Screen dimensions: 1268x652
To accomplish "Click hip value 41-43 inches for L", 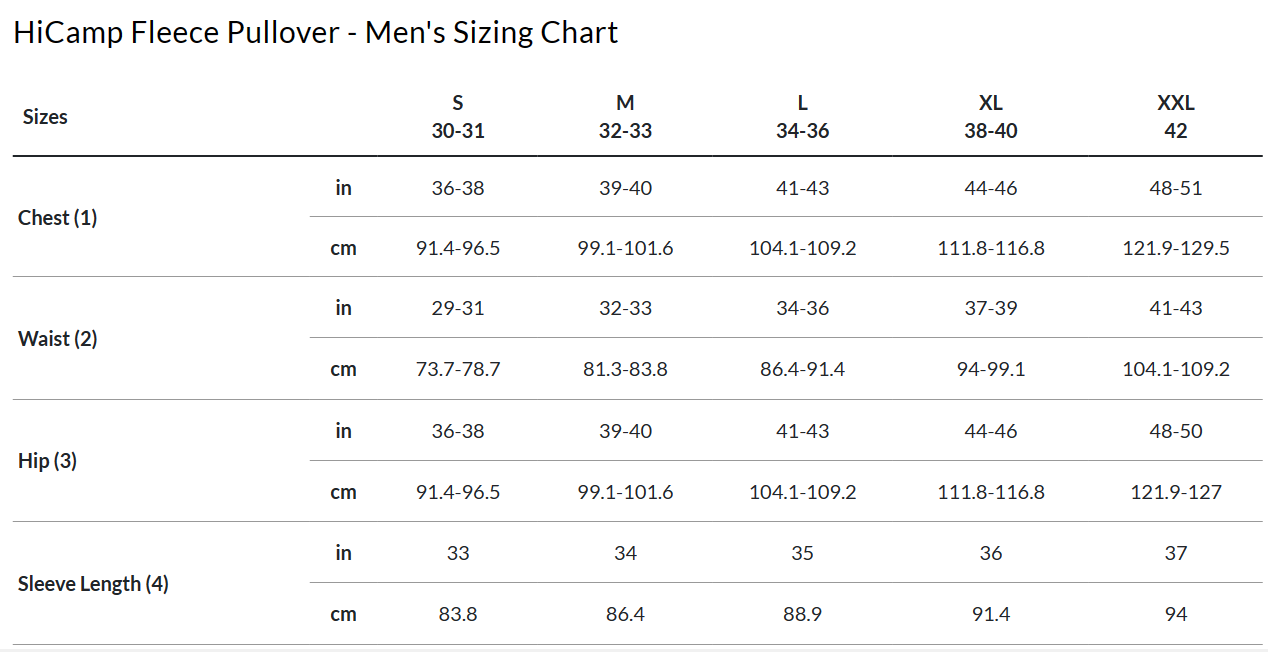I will point(802,431).
